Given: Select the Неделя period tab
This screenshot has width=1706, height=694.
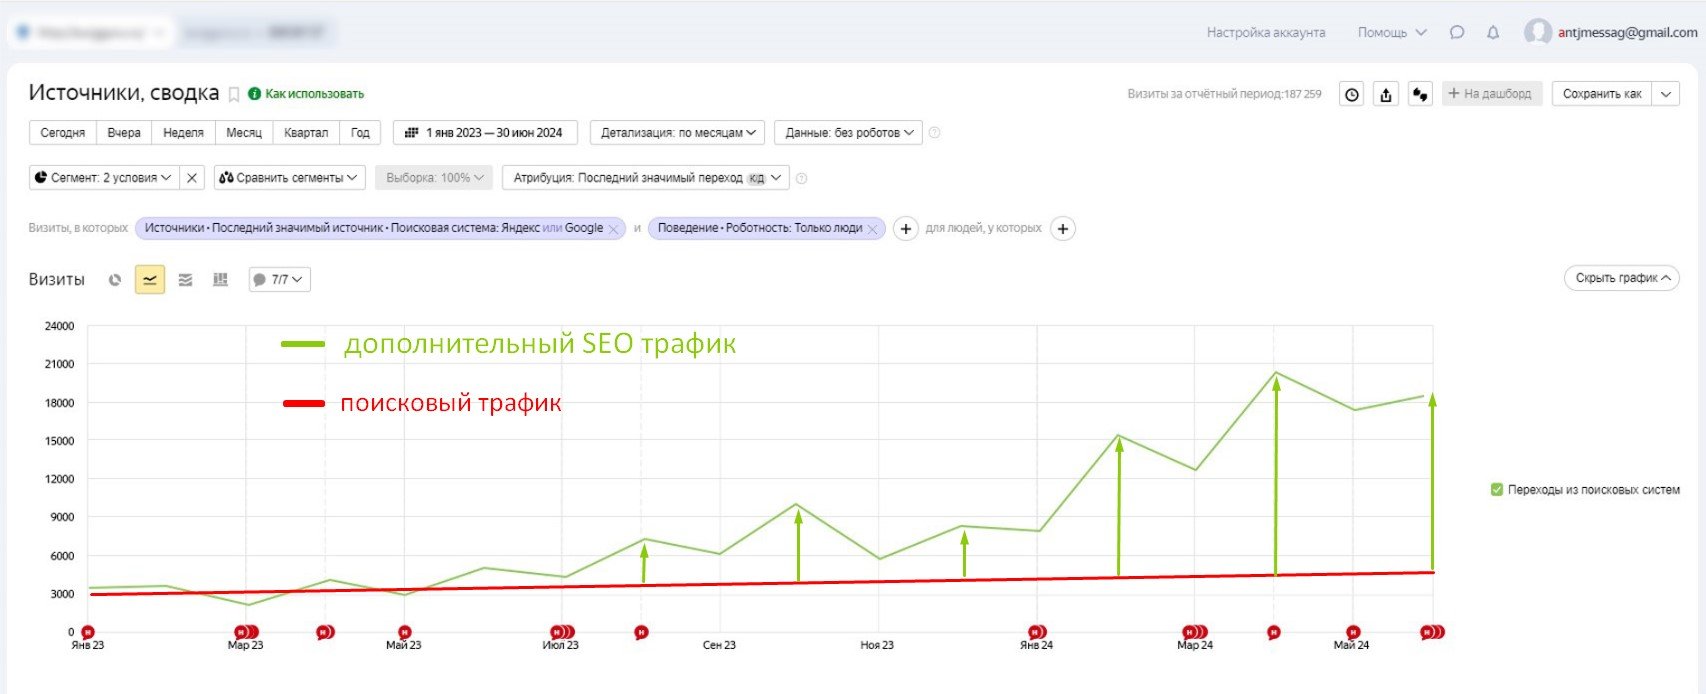Looking at the screenshot, I should point(183,133).
